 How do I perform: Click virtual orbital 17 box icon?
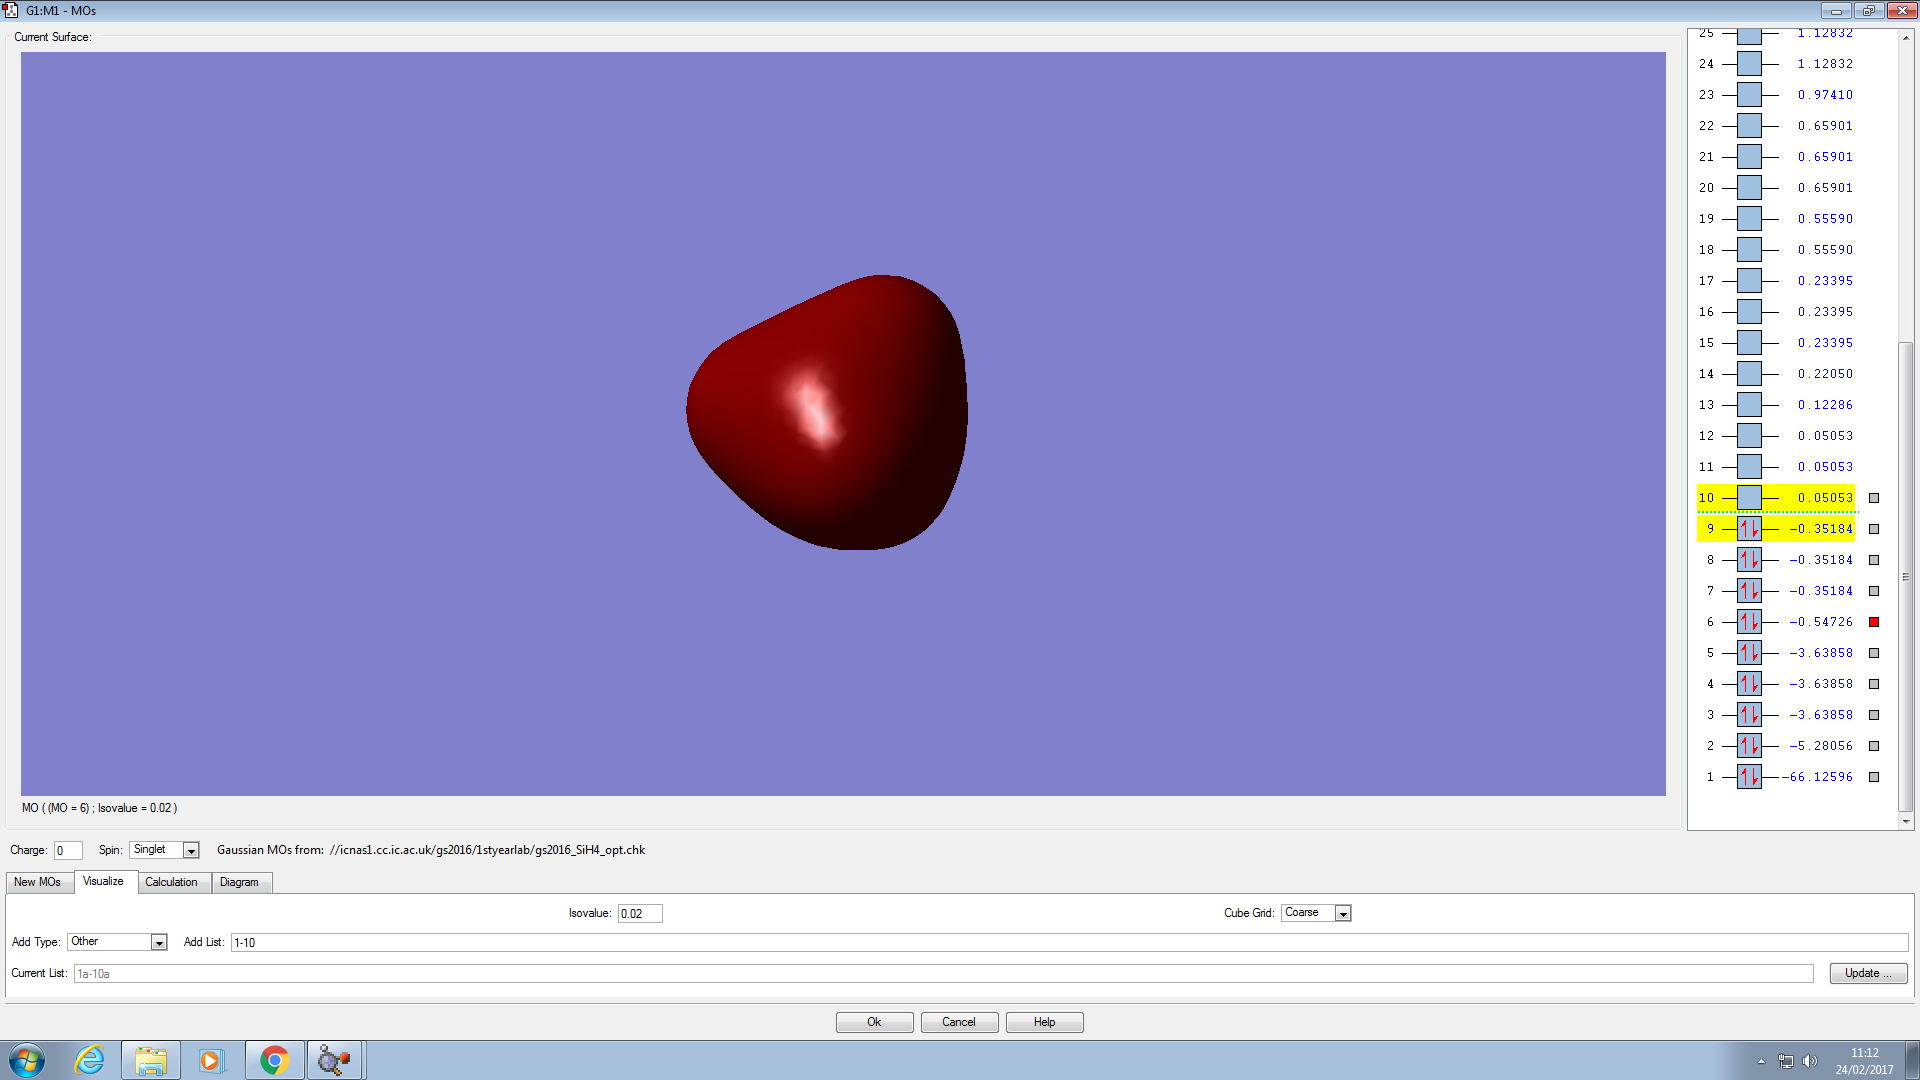click(x=1749, y=281)
